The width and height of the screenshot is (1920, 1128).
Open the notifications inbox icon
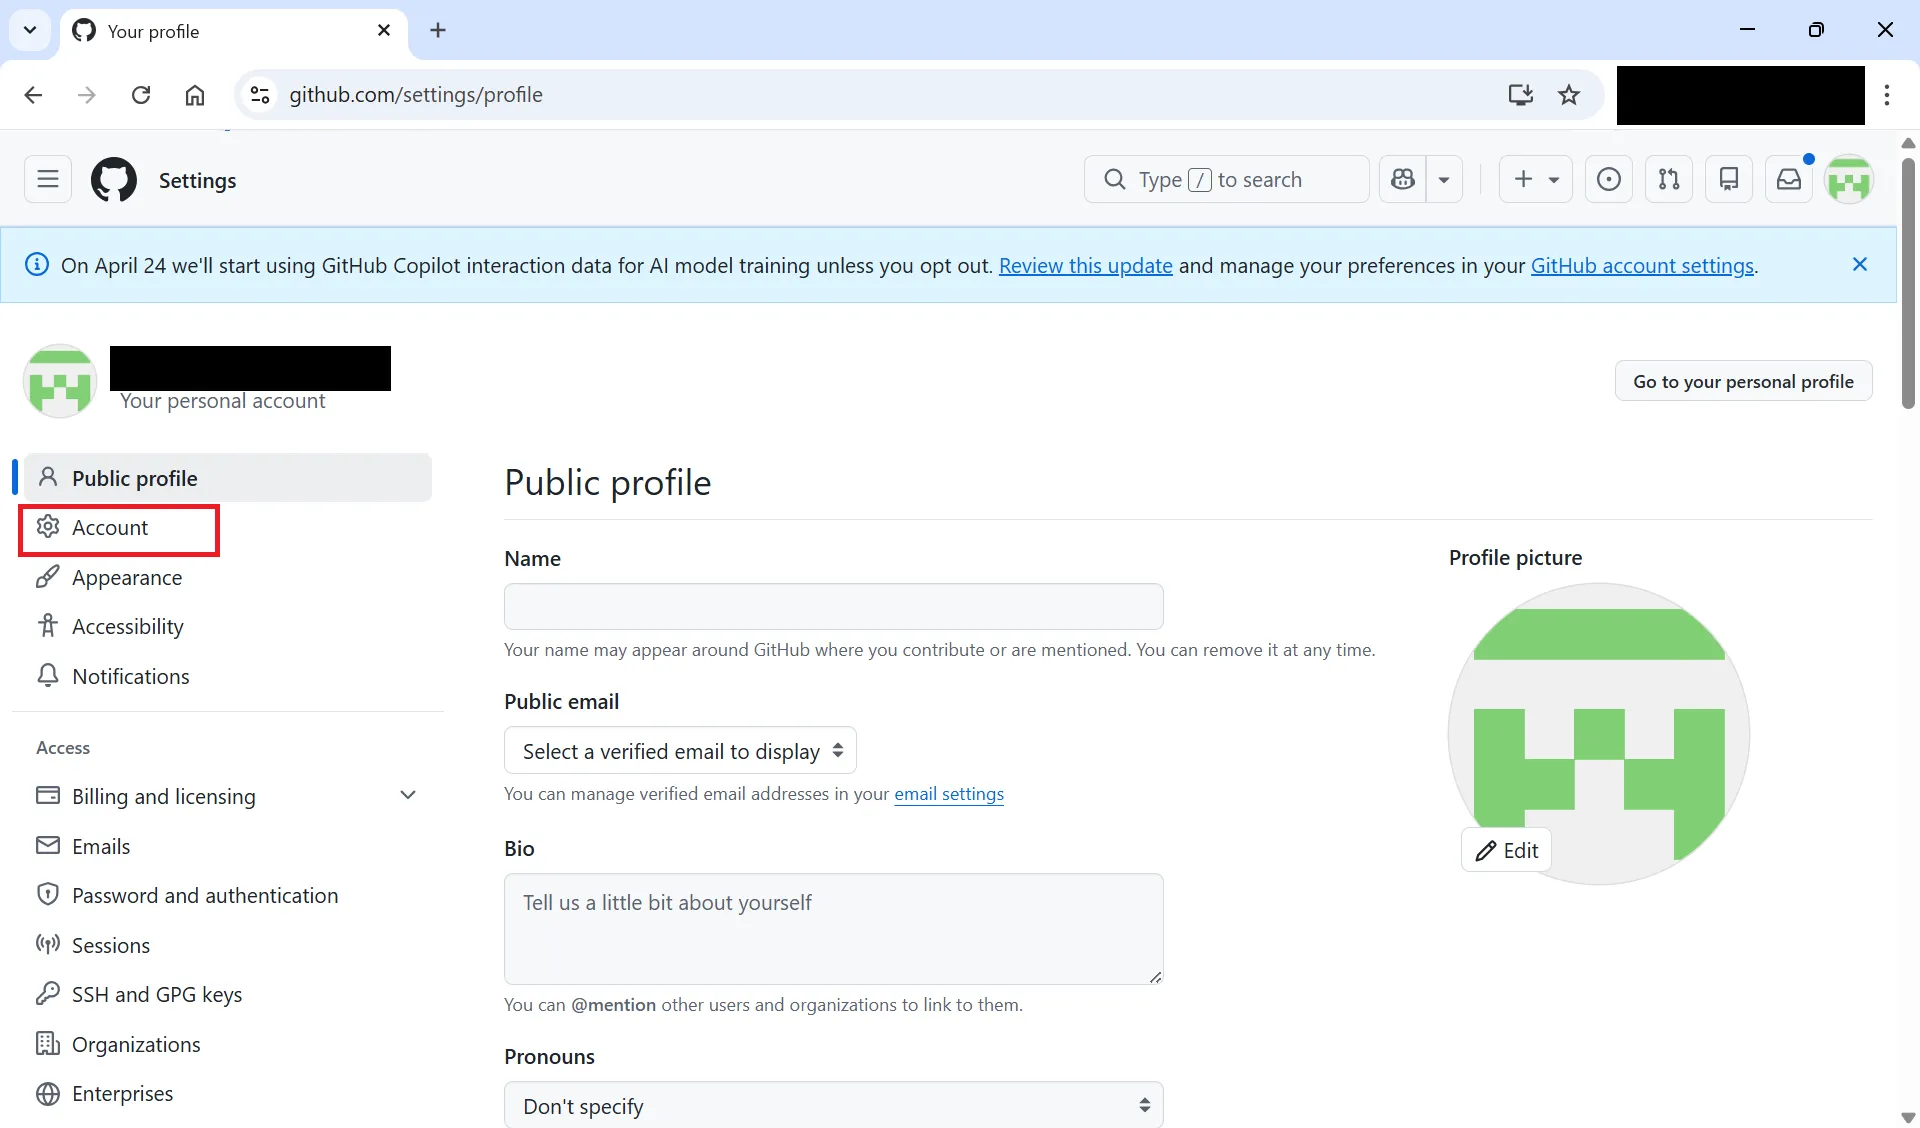1789,180
